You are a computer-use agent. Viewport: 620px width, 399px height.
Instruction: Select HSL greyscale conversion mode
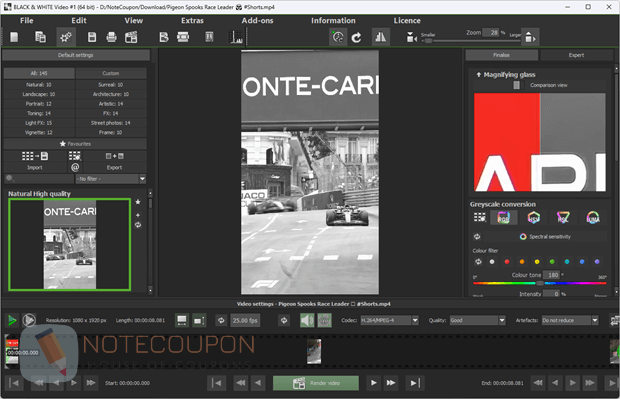click(x=563, y=217)
